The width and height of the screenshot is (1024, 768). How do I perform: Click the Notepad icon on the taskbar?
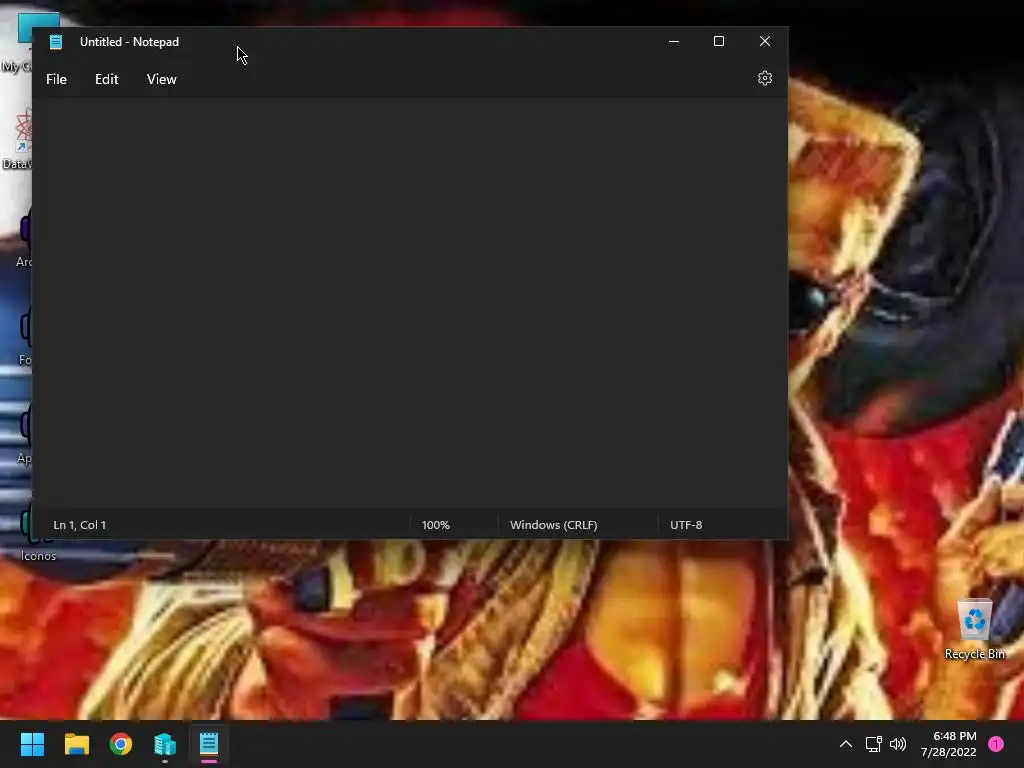pyautogui.click(x=209, y=744)
